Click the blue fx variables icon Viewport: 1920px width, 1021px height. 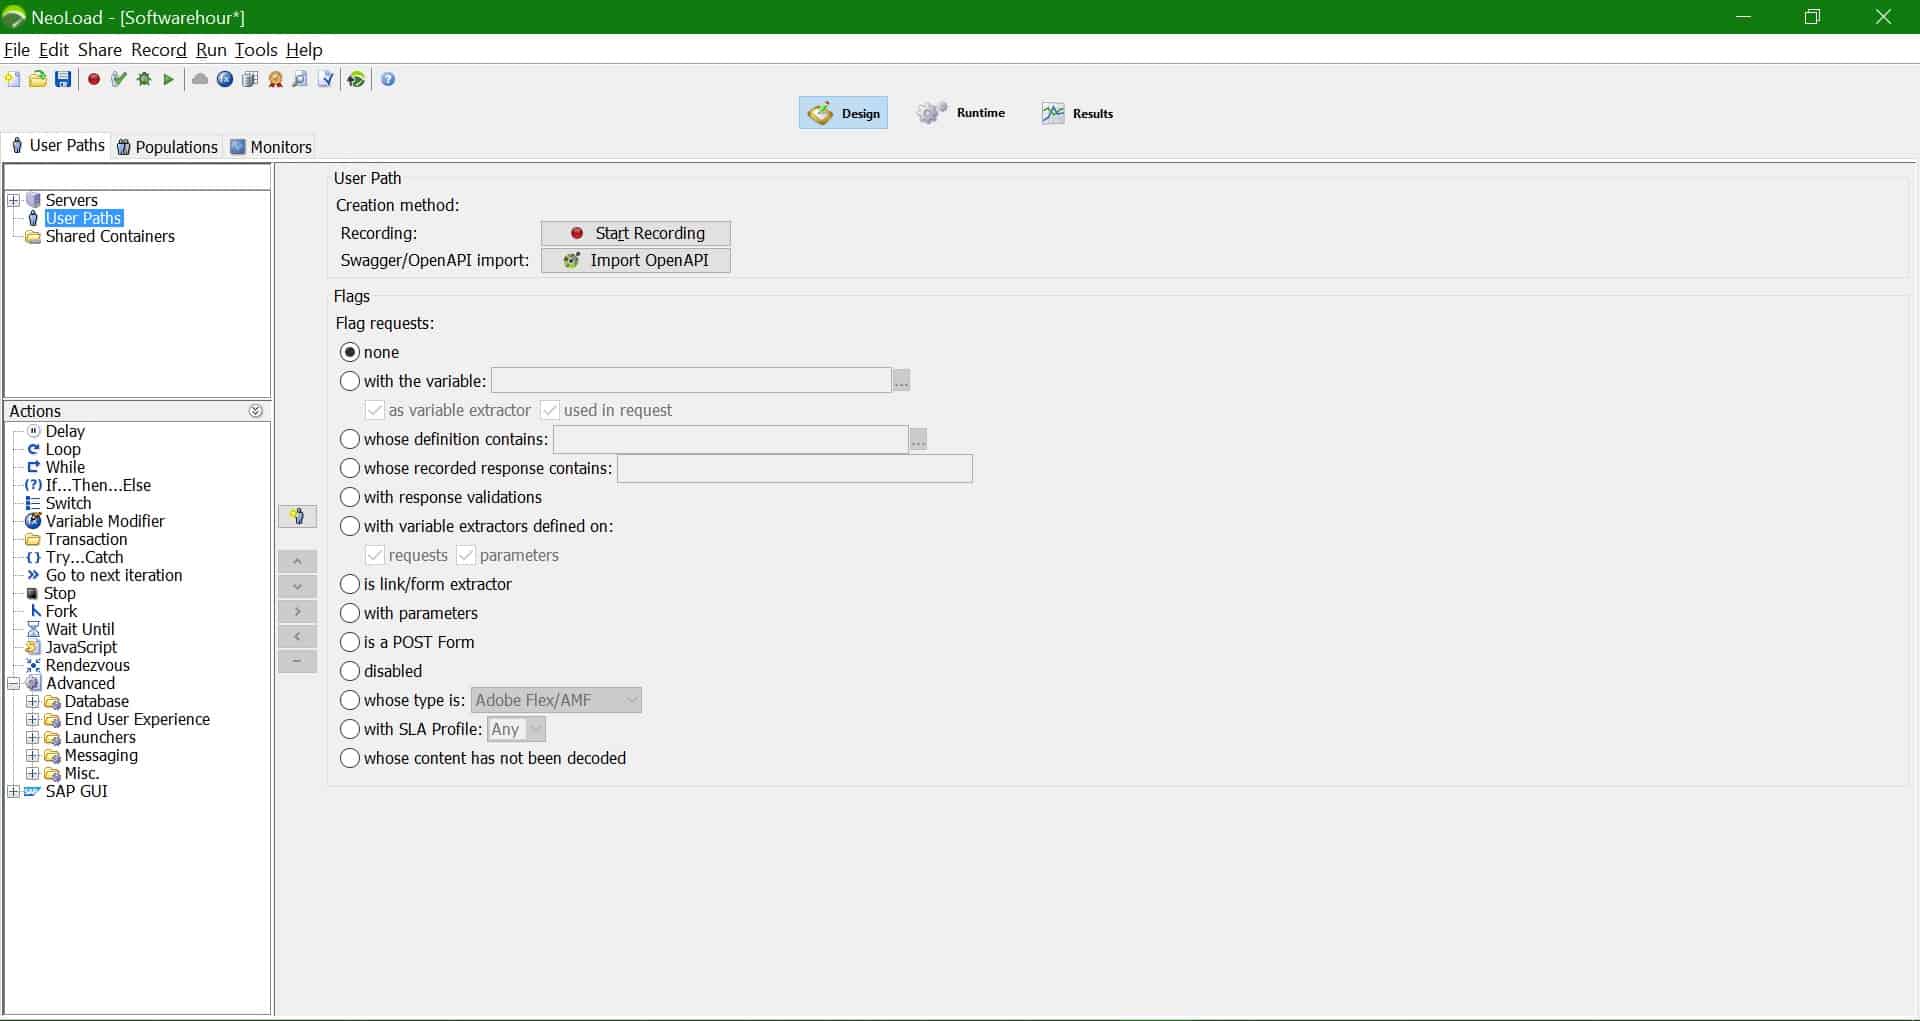point(225,80)
